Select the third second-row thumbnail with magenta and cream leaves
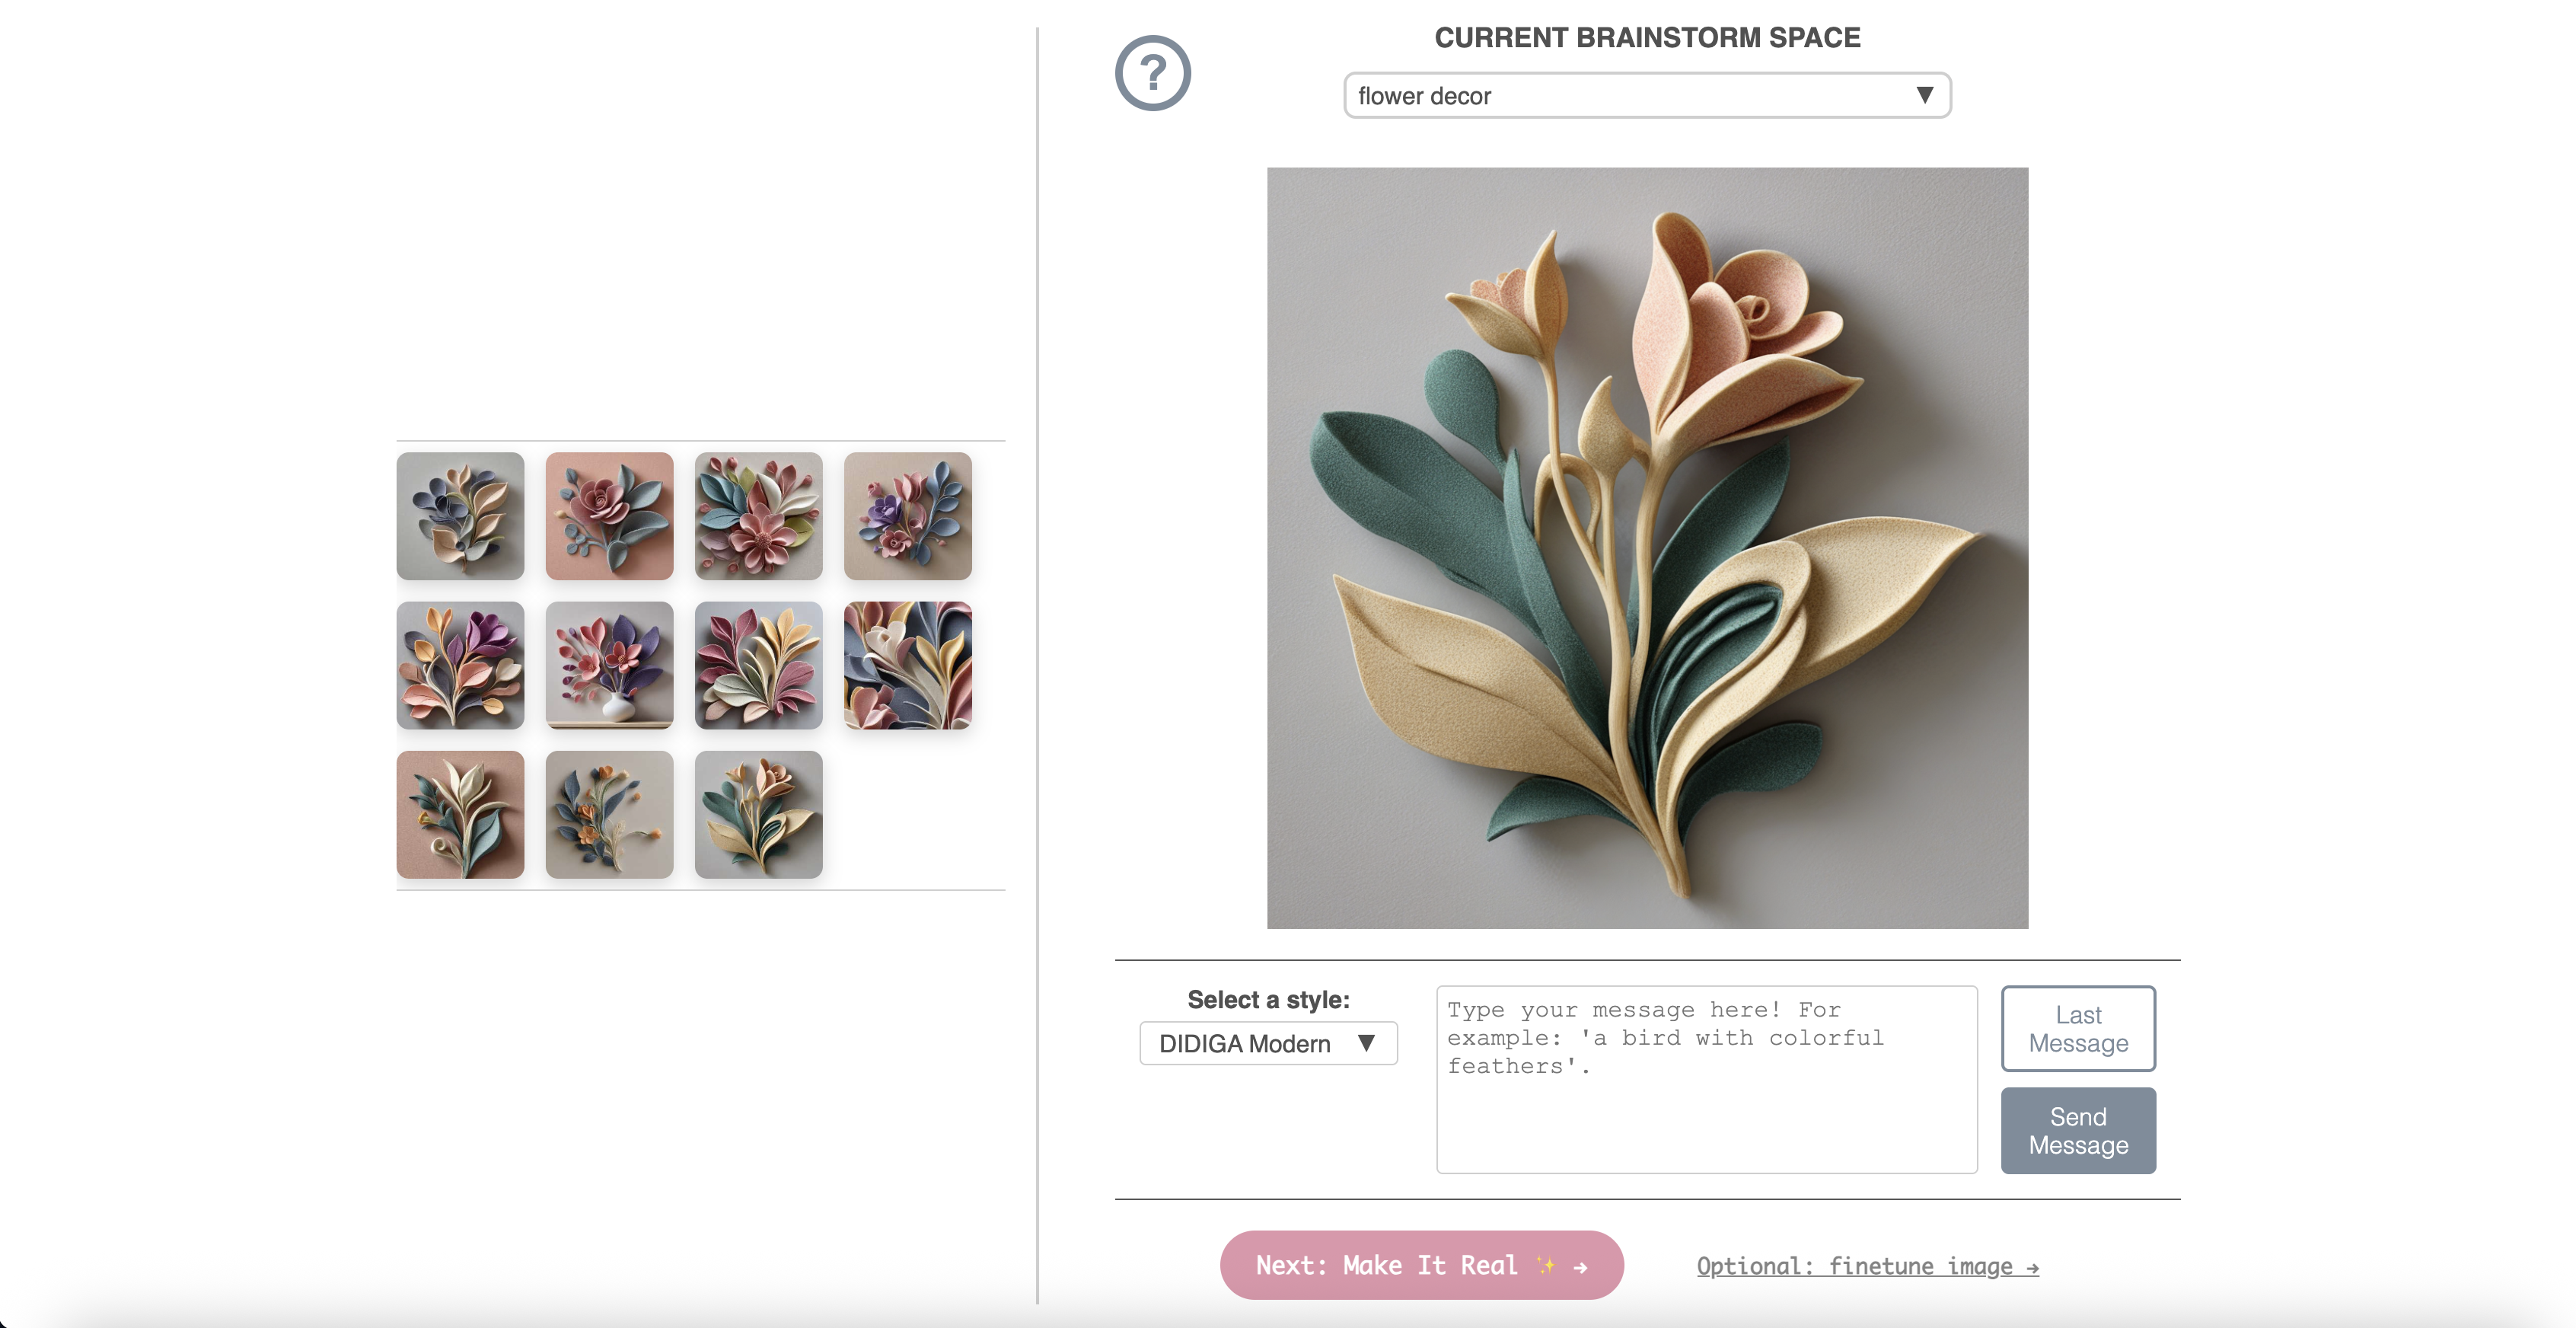The height and width of the screenshot is (1328, 2576). (758, 665)
